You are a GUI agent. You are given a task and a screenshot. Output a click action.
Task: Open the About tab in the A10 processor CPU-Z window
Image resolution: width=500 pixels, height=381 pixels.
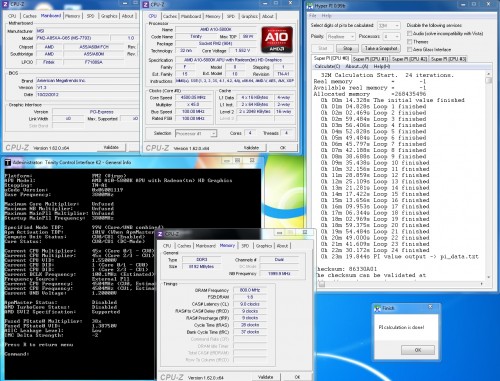[268, 16]
